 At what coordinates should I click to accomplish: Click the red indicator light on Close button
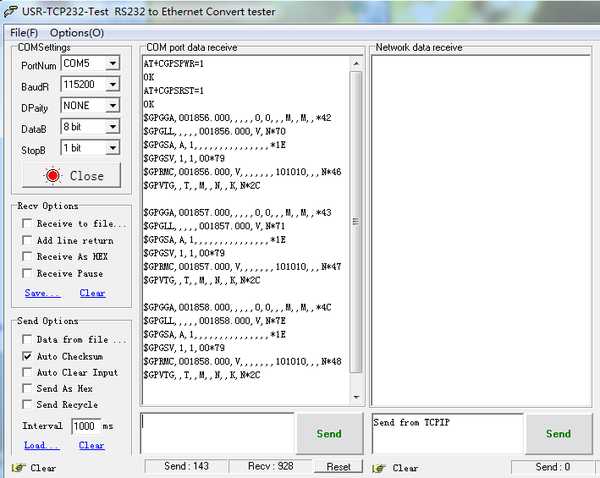click(x=52, y=176)
